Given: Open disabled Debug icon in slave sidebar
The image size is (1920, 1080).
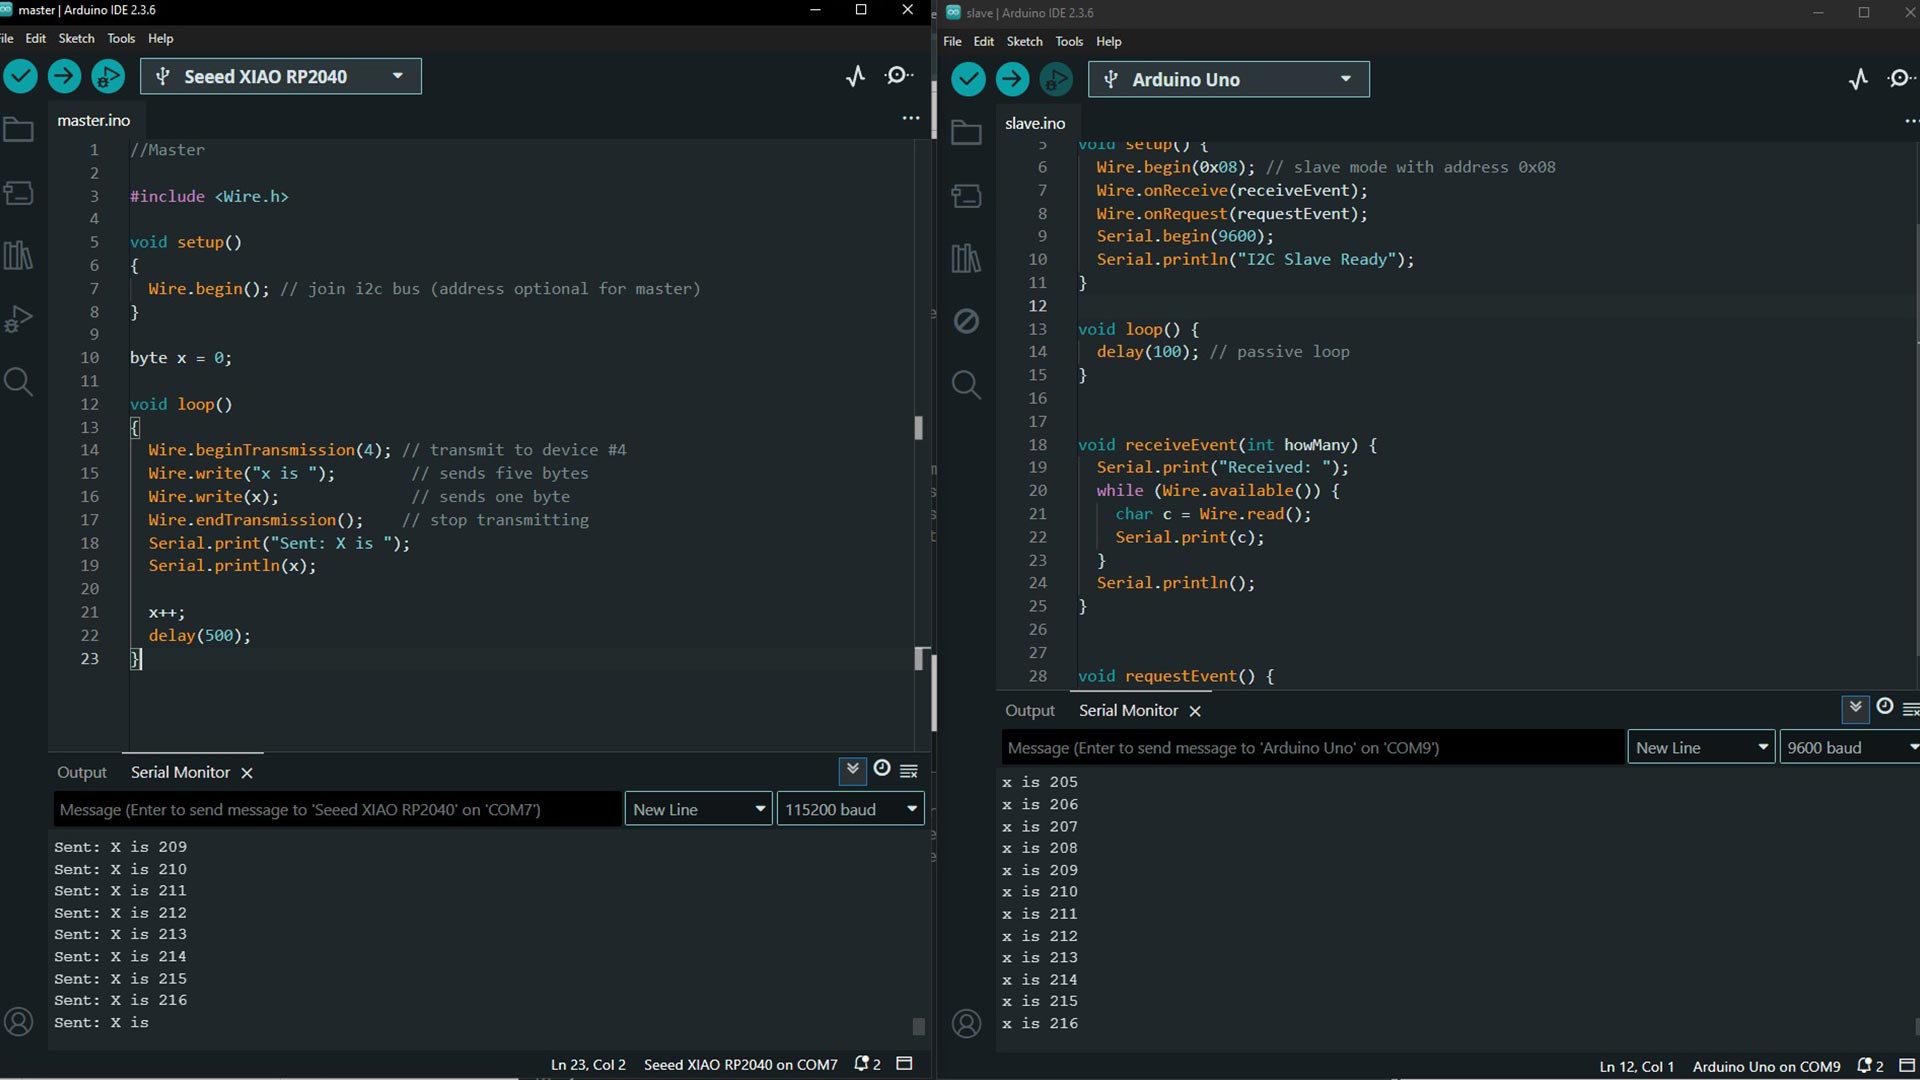Looking at the screenshot, I should click(x=966, y=321).
